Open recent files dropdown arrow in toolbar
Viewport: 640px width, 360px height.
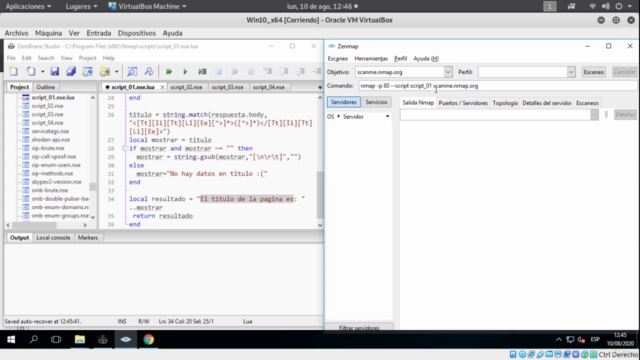tap(42, 72)
